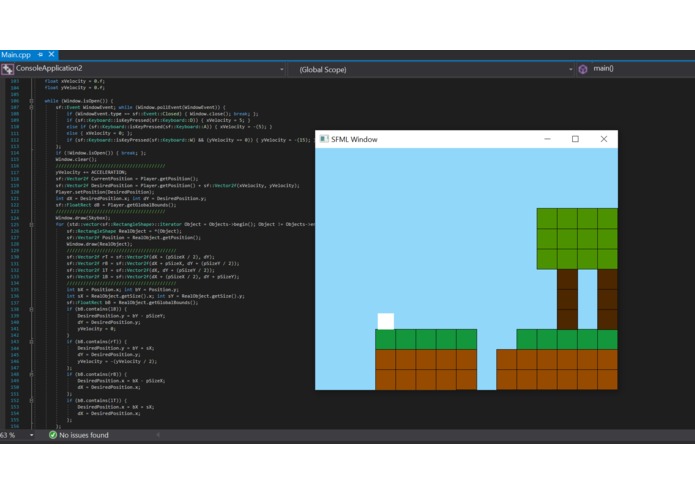Click line 'Window.clear();'
Screen dimensions: 695x494
[76, 159]
